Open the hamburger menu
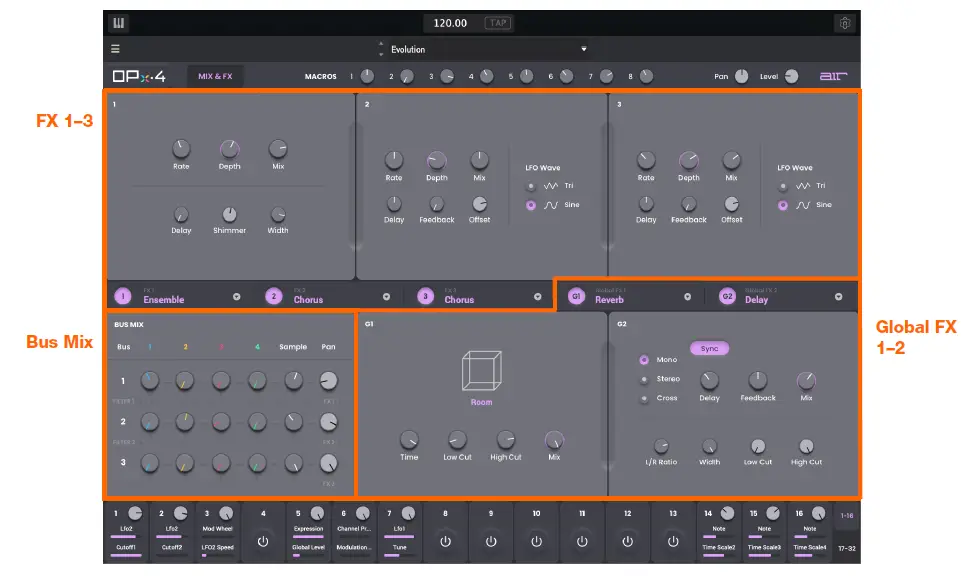This screenshot has height=576, width=972. click(x=116, y=48)
